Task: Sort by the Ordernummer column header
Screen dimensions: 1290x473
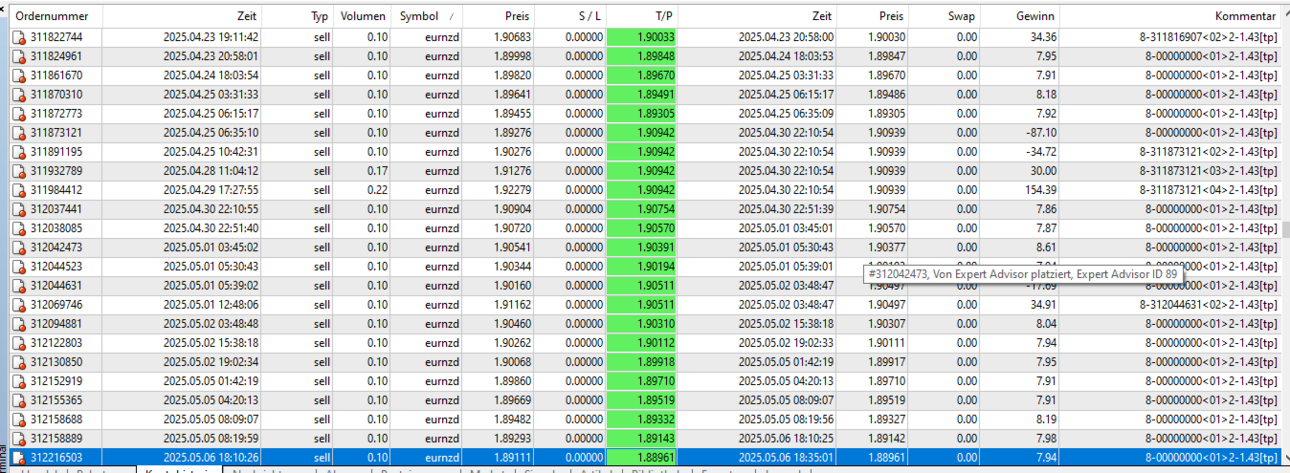Action: point(58,17)
